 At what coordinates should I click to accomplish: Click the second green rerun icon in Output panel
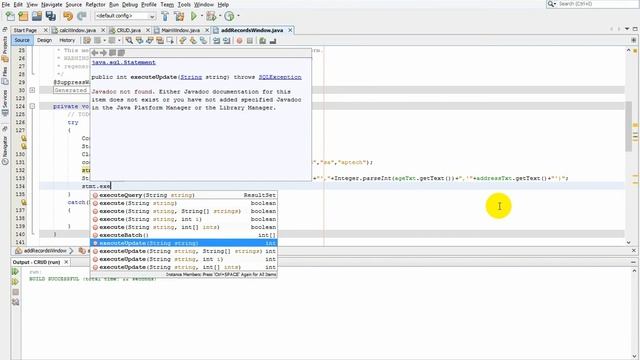[x=16, y=282]
